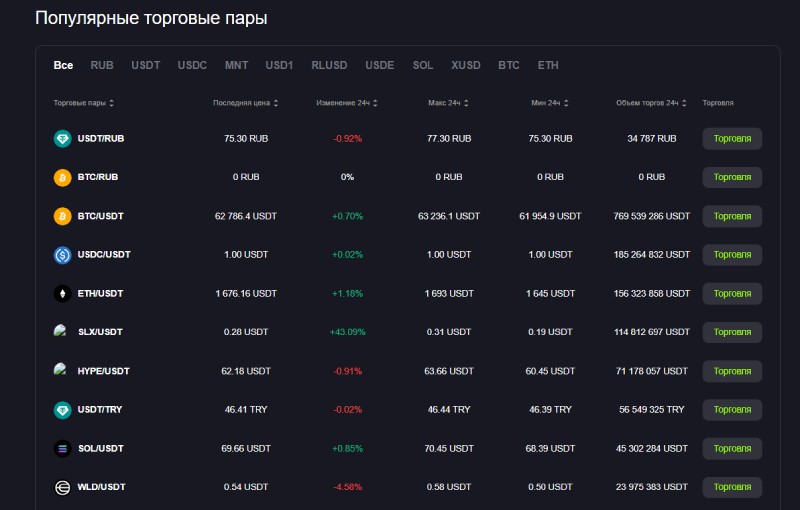800x510 pixels.
Task: Open Торговля button for WLD/USDT
Action: (732, 487)
